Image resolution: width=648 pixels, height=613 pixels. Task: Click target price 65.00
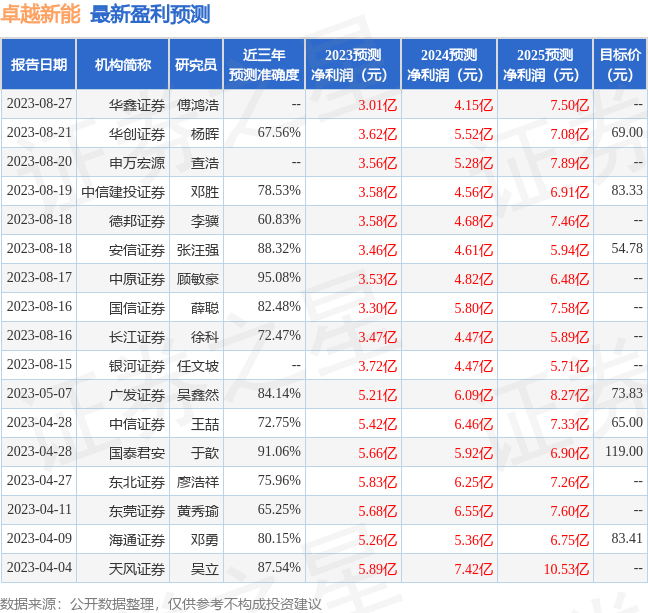tap(627, 422)
